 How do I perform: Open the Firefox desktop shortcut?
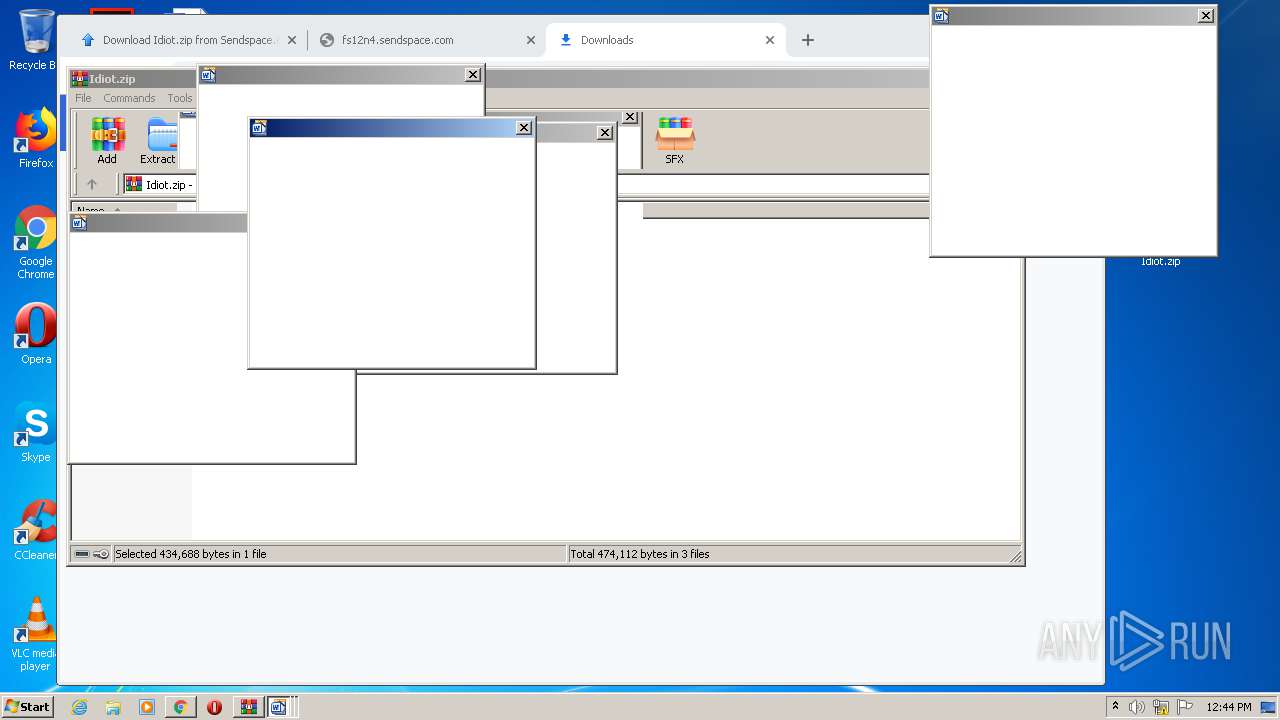point(36,138)
